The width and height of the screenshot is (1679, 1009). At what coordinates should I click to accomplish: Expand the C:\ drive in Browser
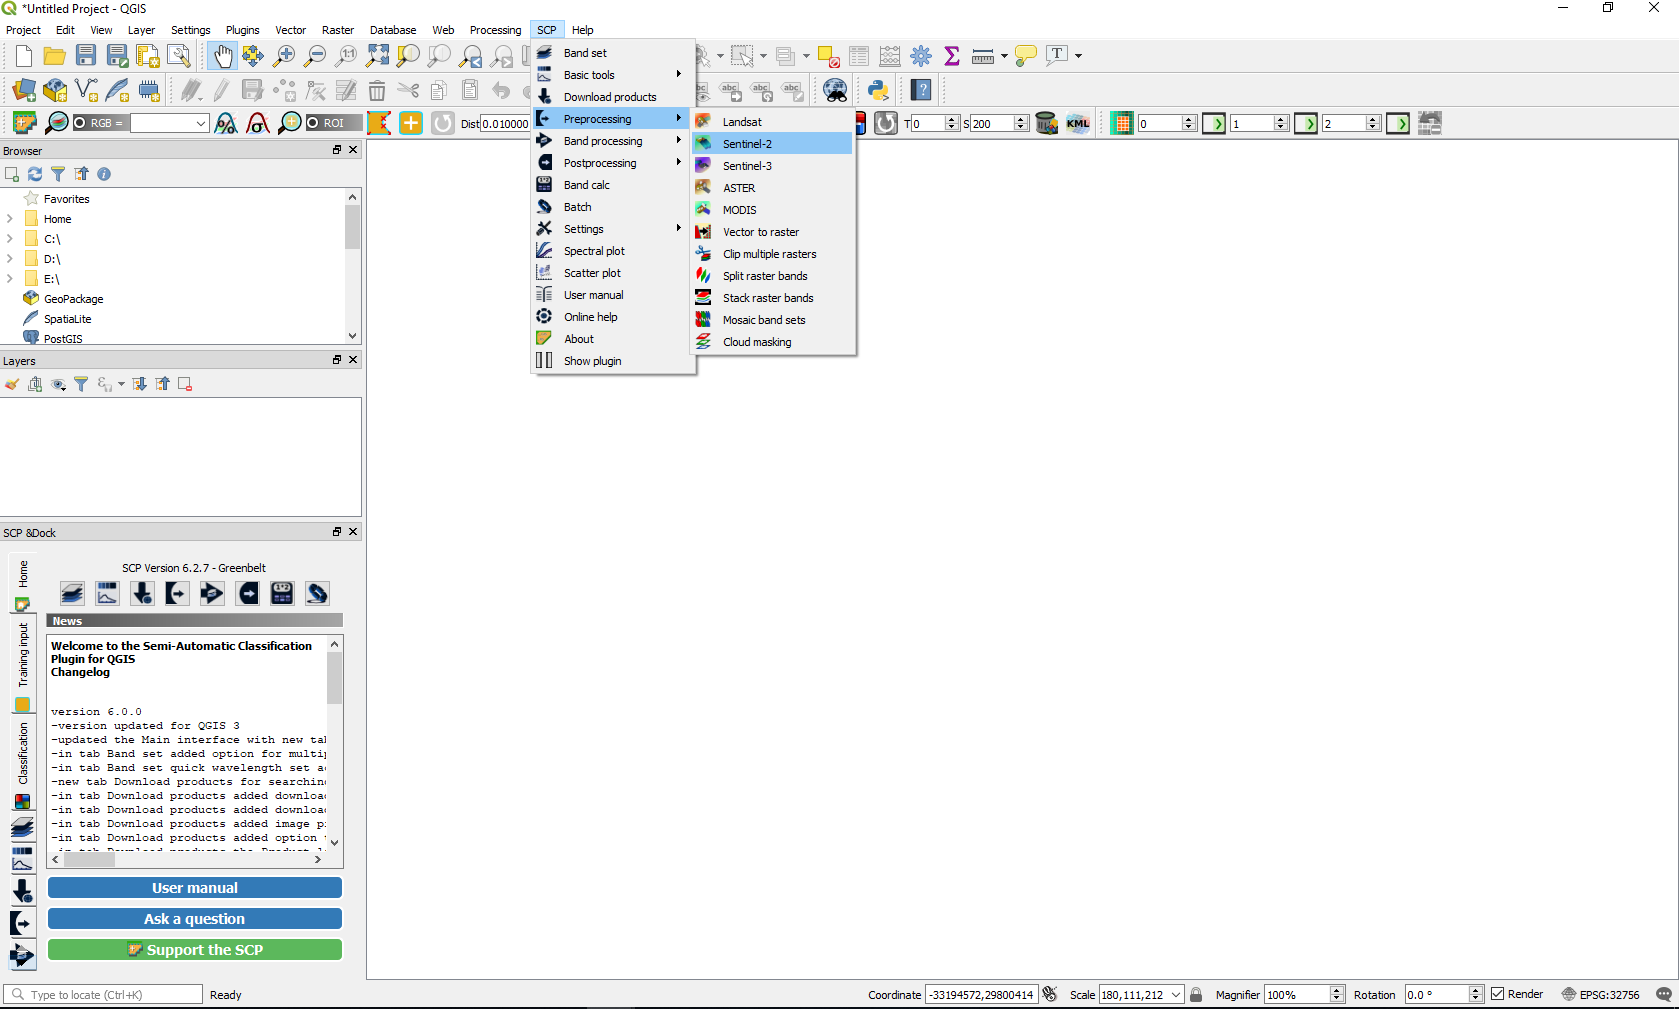10,239
